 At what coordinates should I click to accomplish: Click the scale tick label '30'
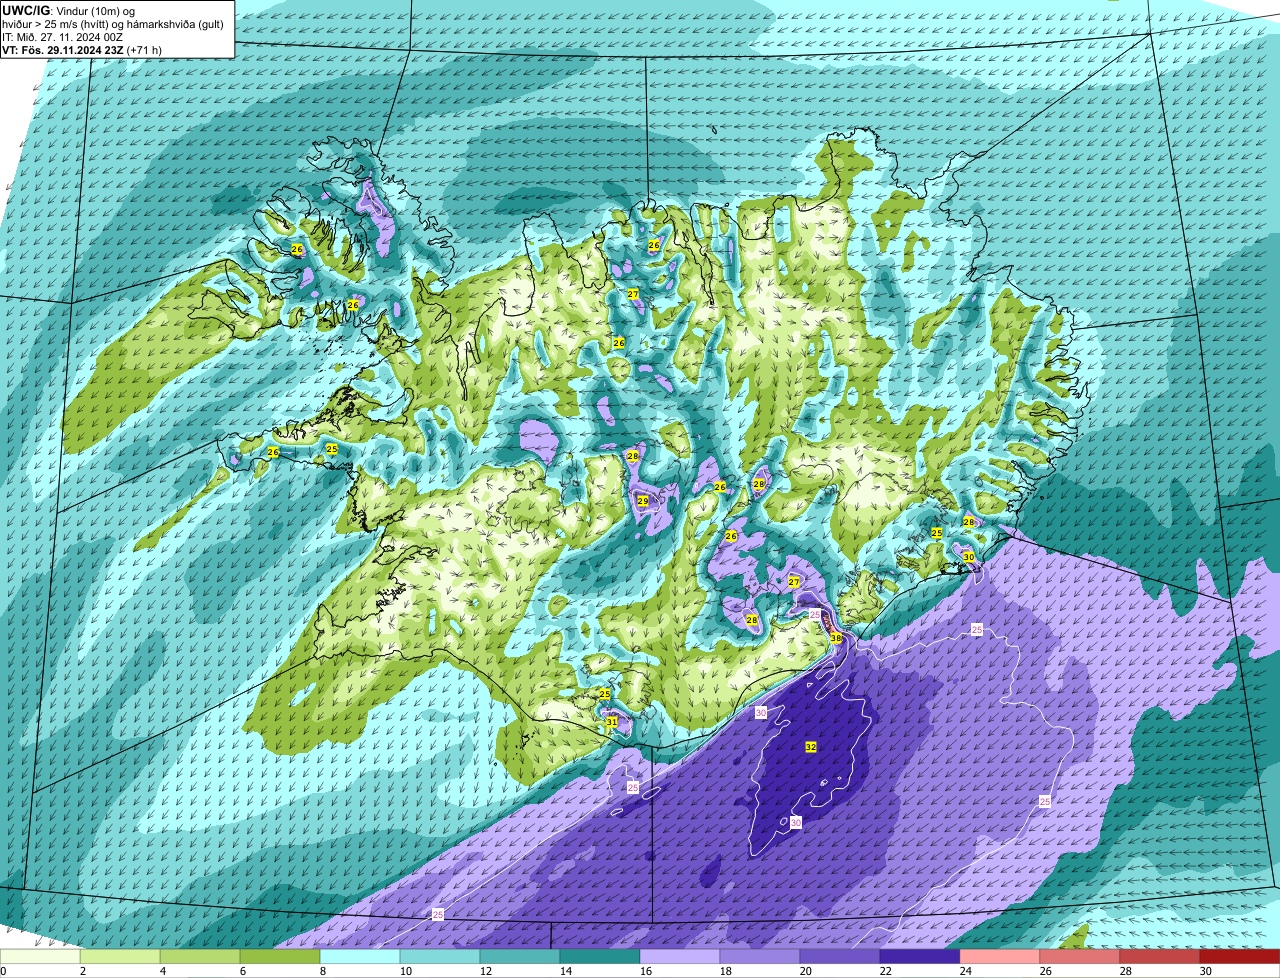[1206, 971]
